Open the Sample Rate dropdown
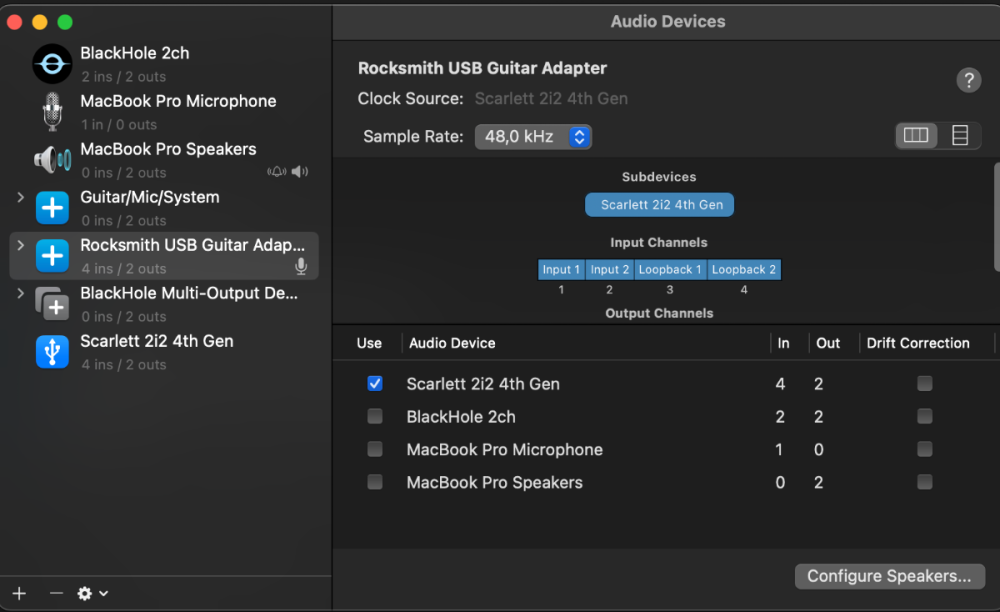 533,137
